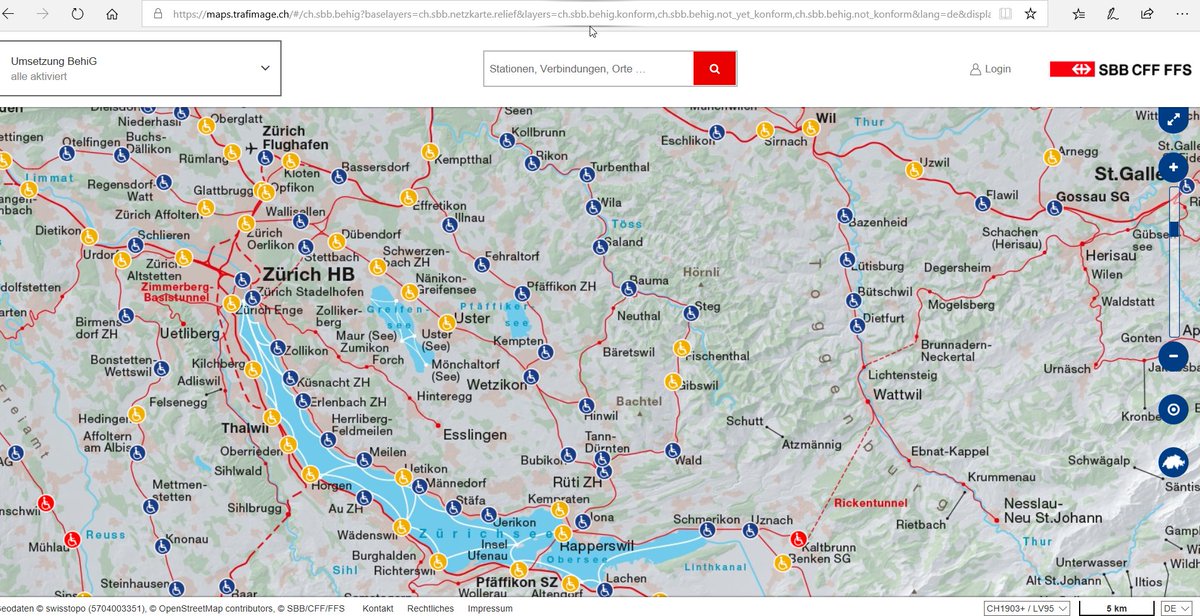
Task: Click the red wheelchair icon at Mühlau
Action: coord(72,539)
